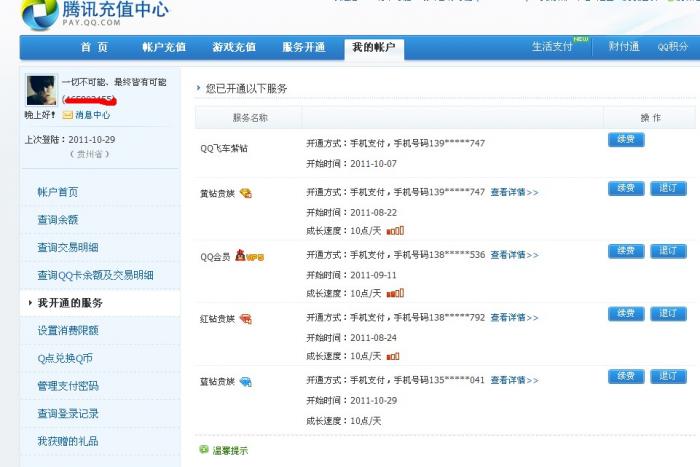Go to 帐户首页 in the sidebar
The image size is (700, 467).
pyautogui.click(x=58, y=192)
